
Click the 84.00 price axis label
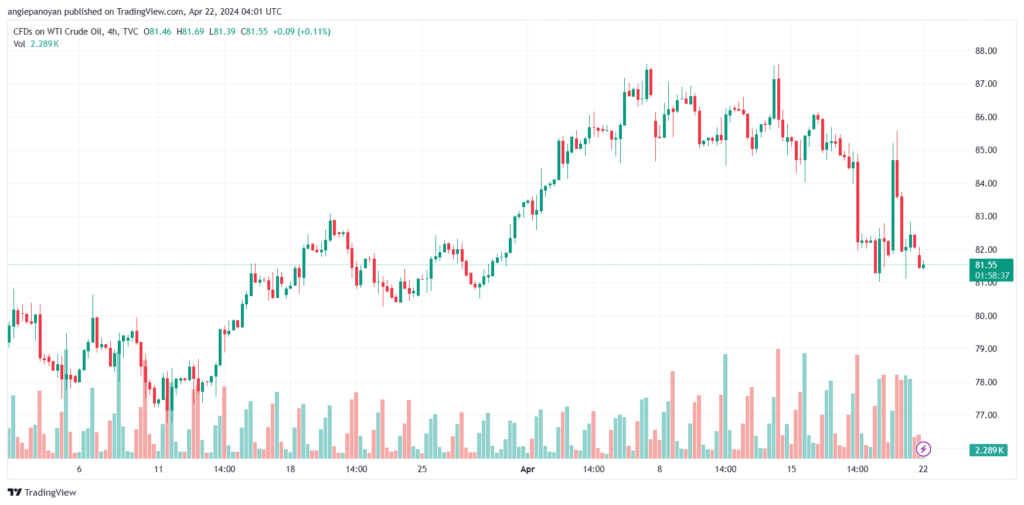(985, 184)
